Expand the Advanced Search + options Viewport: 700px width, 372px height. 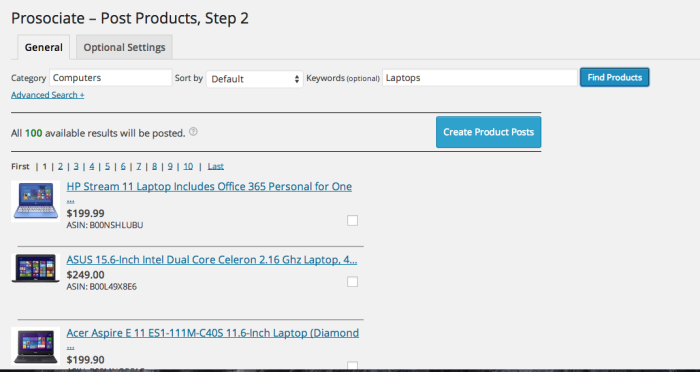[48, 95]
